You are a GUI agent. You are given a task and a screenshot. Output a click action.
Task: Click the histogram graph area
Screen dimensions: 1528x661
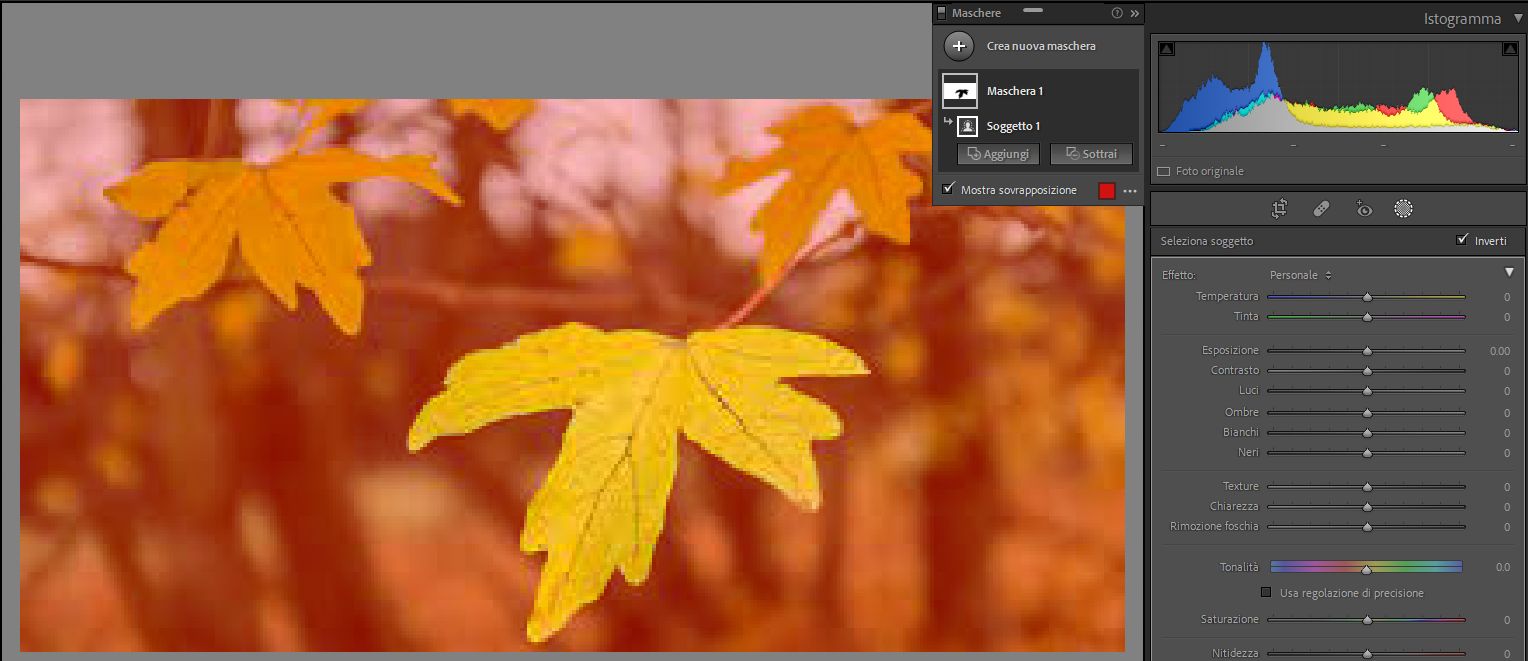(x=1338, y=87)
